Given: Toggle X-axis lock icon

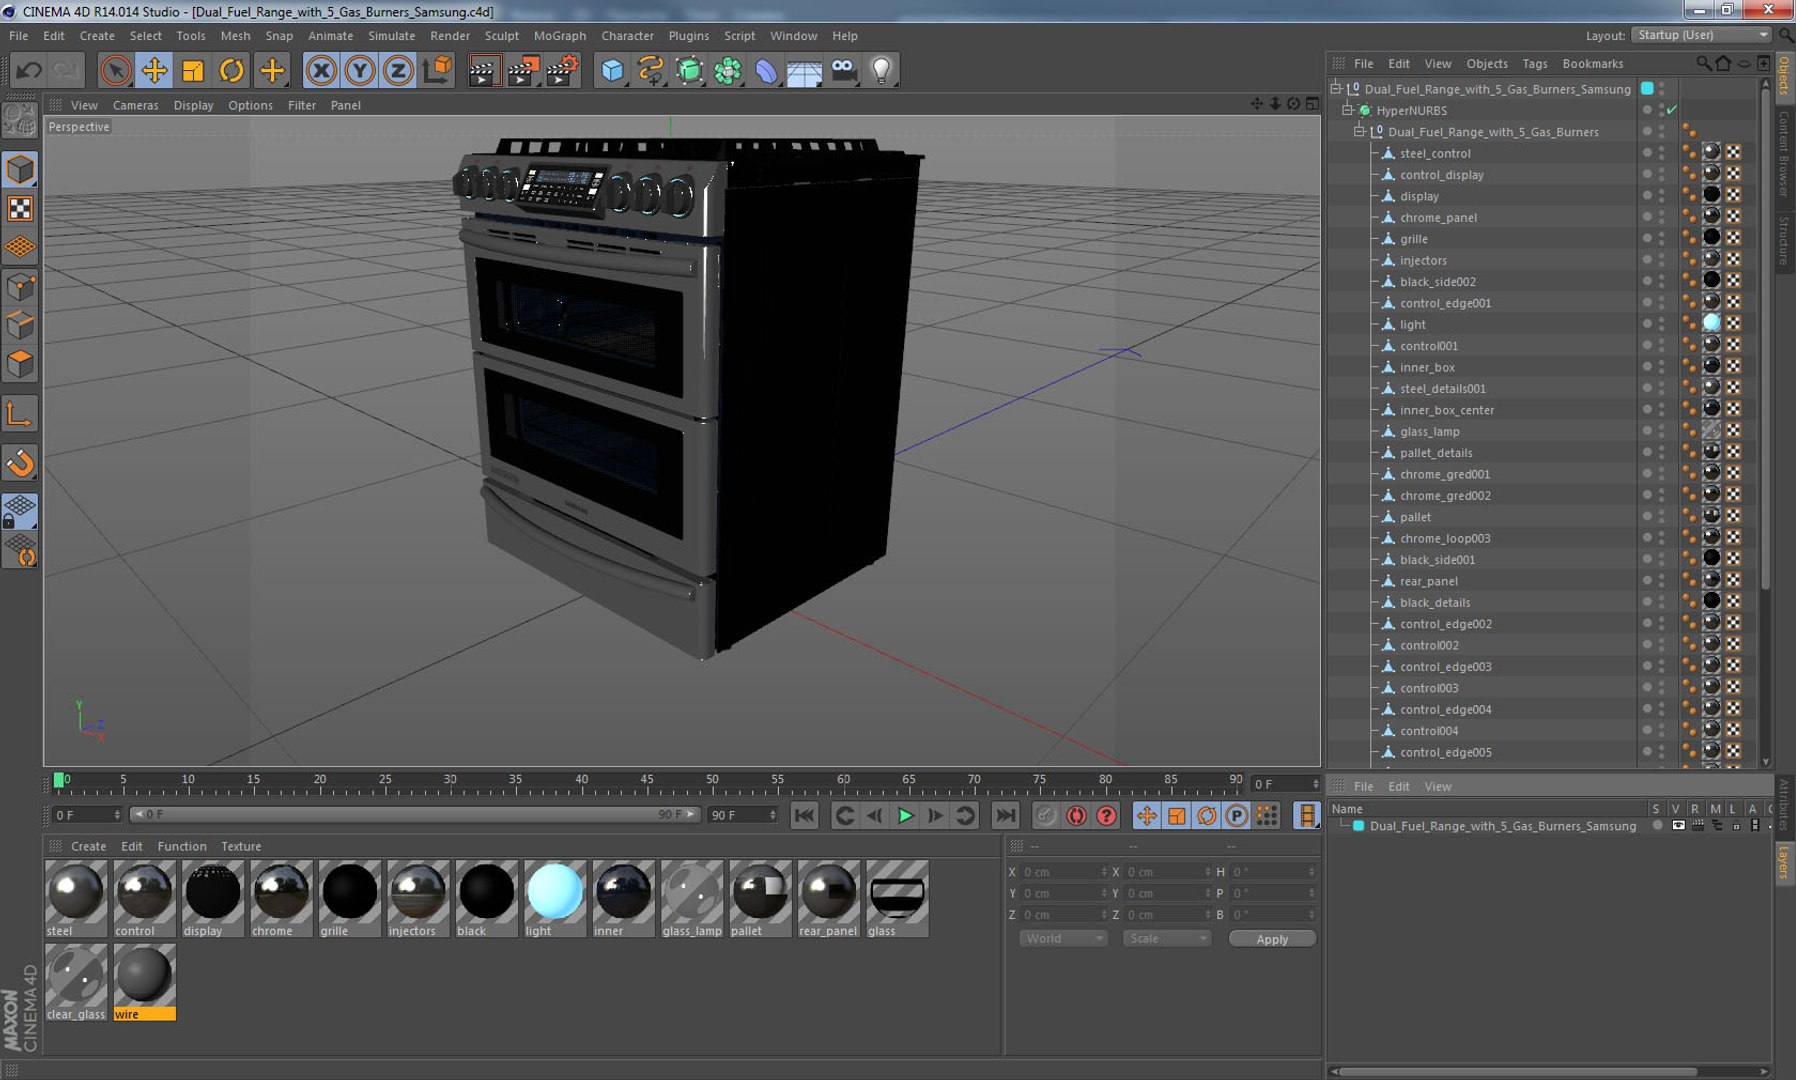Looking at the screenshot, I should click(321, 70).
